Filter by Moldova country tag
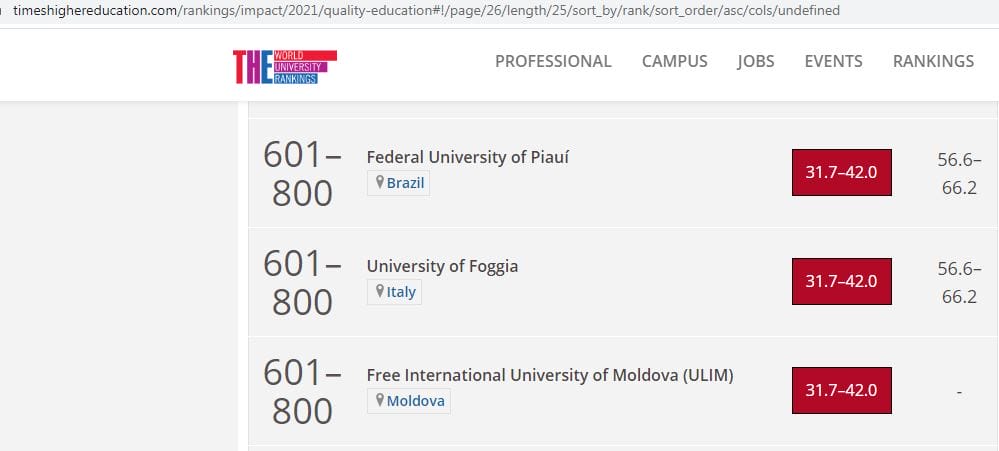The width and height of the screenshot is (999, 451). tap(415, 401)
